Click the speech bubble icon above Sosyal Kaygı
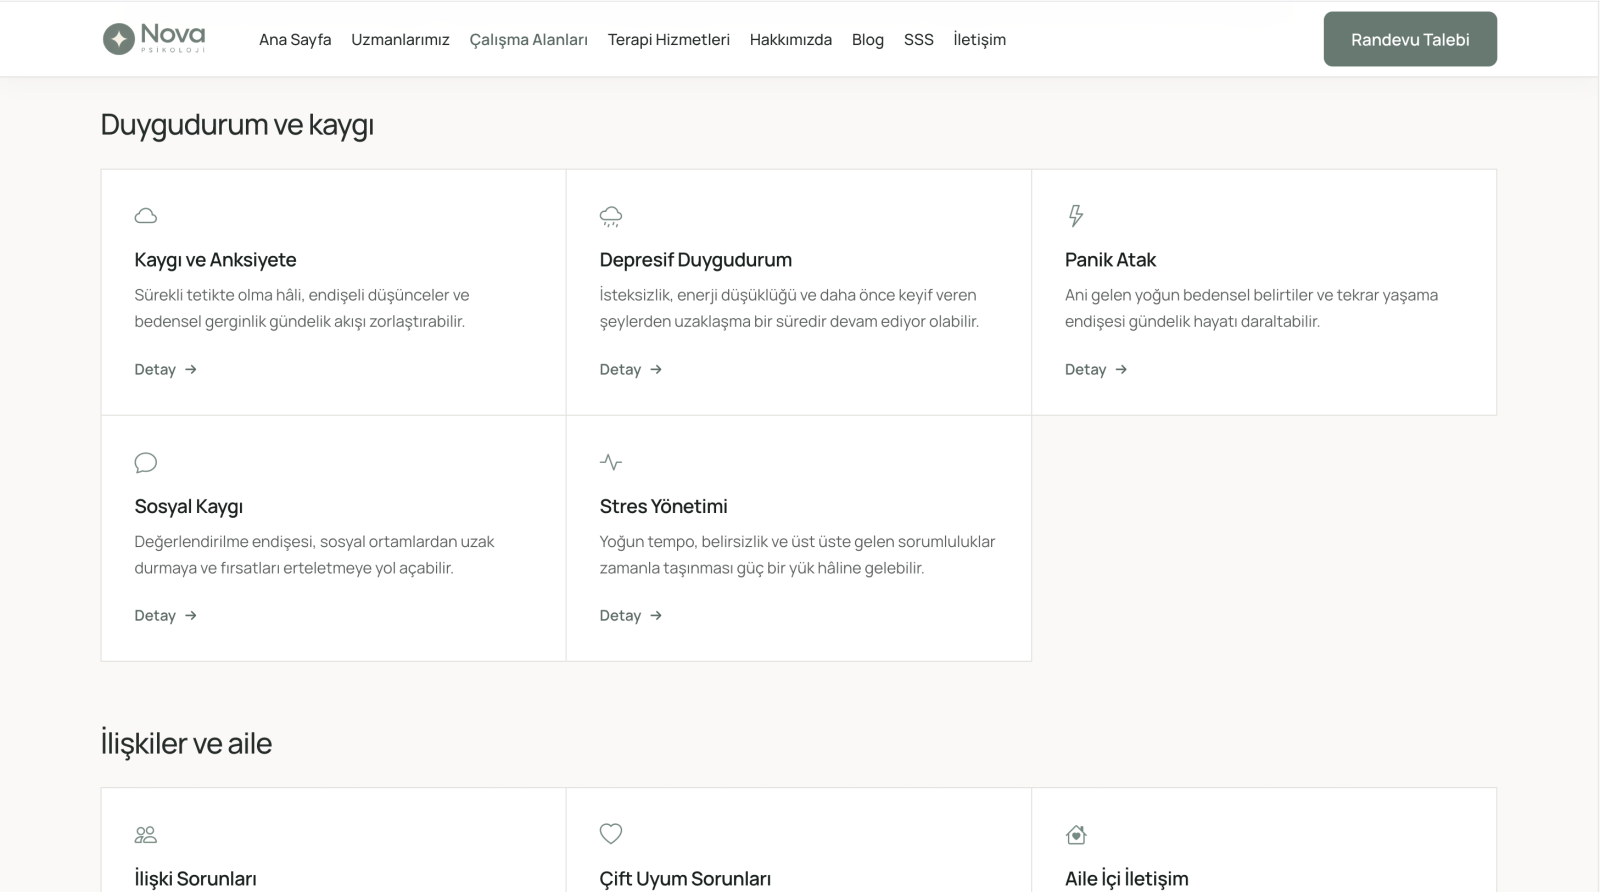Image resolution: width=1600 pixels, height=892 pixels. coord(146,462)
